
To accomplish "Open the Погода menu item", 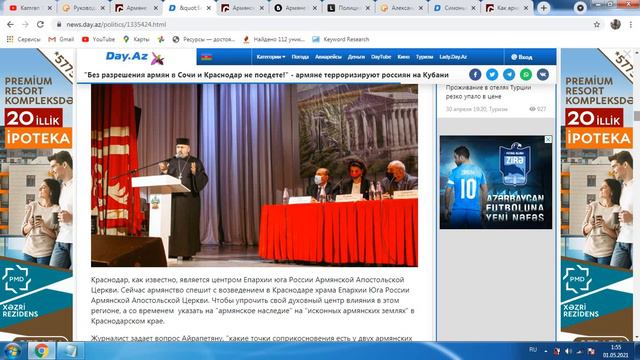I will (300, 57).
